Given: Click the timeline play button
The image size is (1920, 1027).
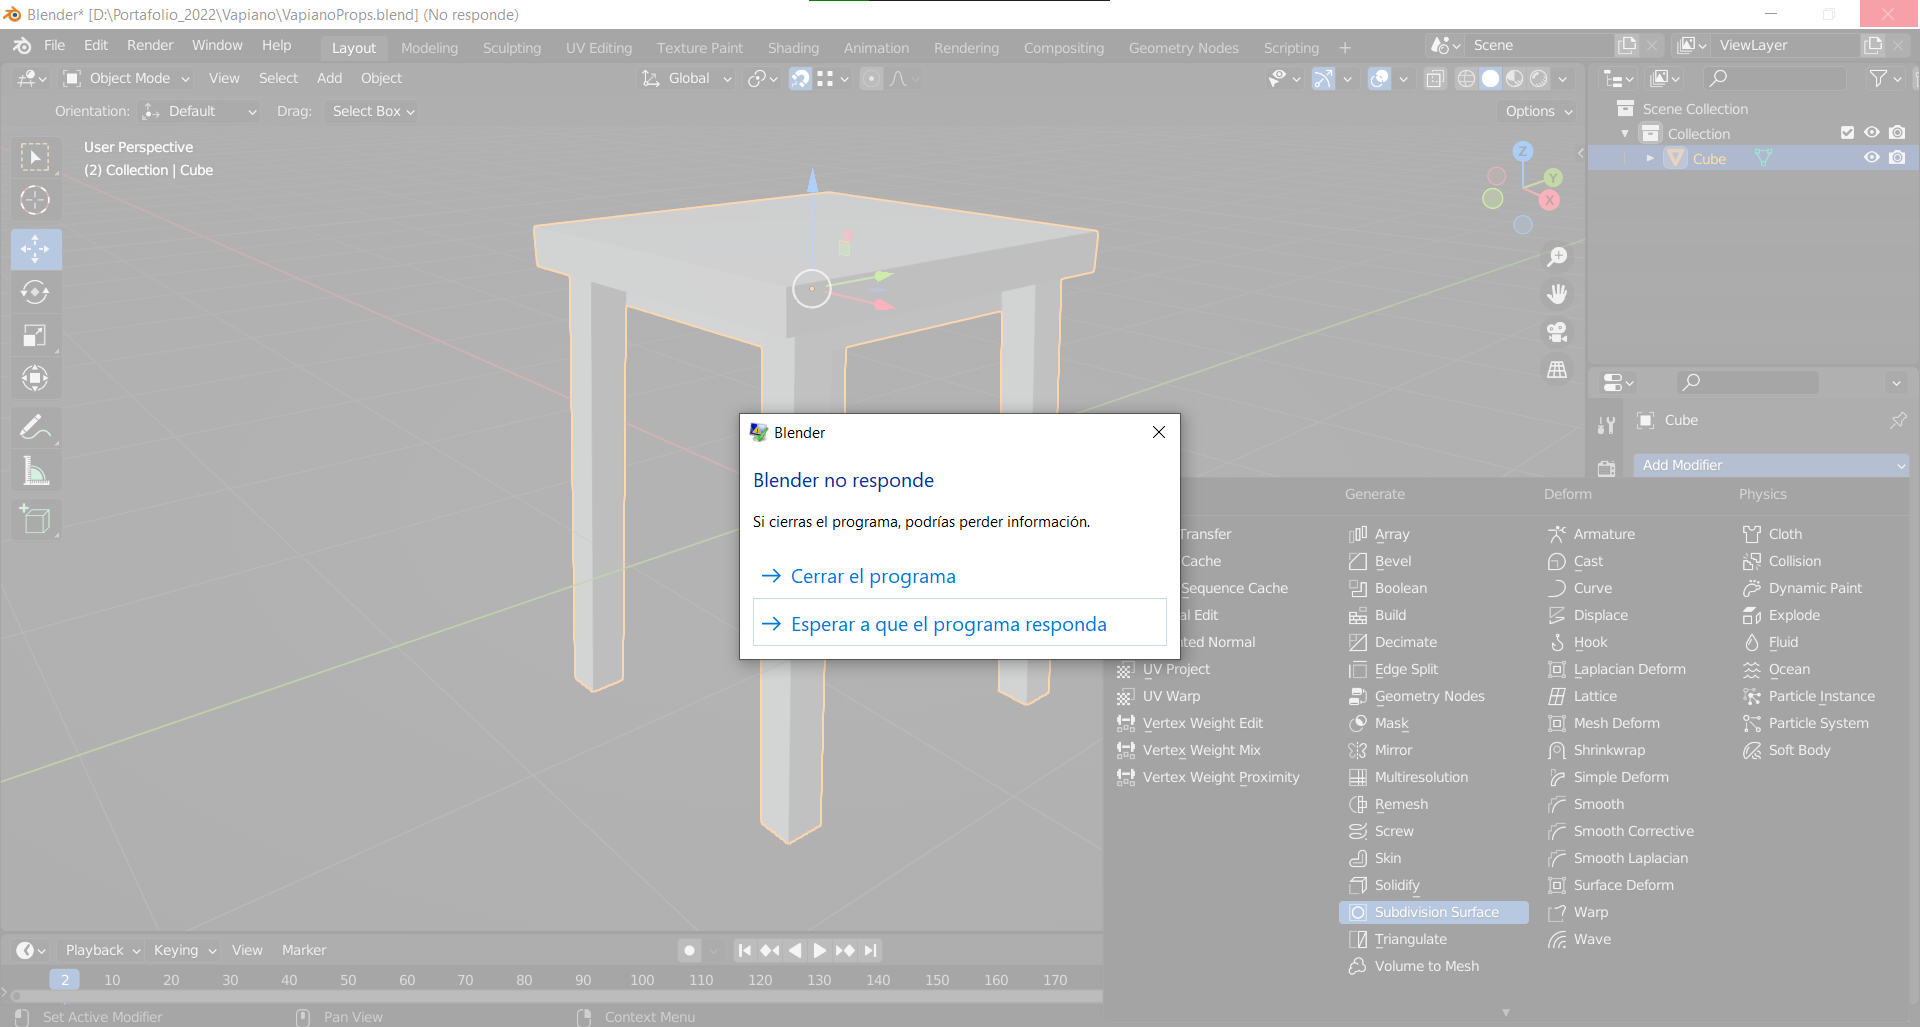Looking at the screenshot, I should pyautogui.click(x=819, y=950).
